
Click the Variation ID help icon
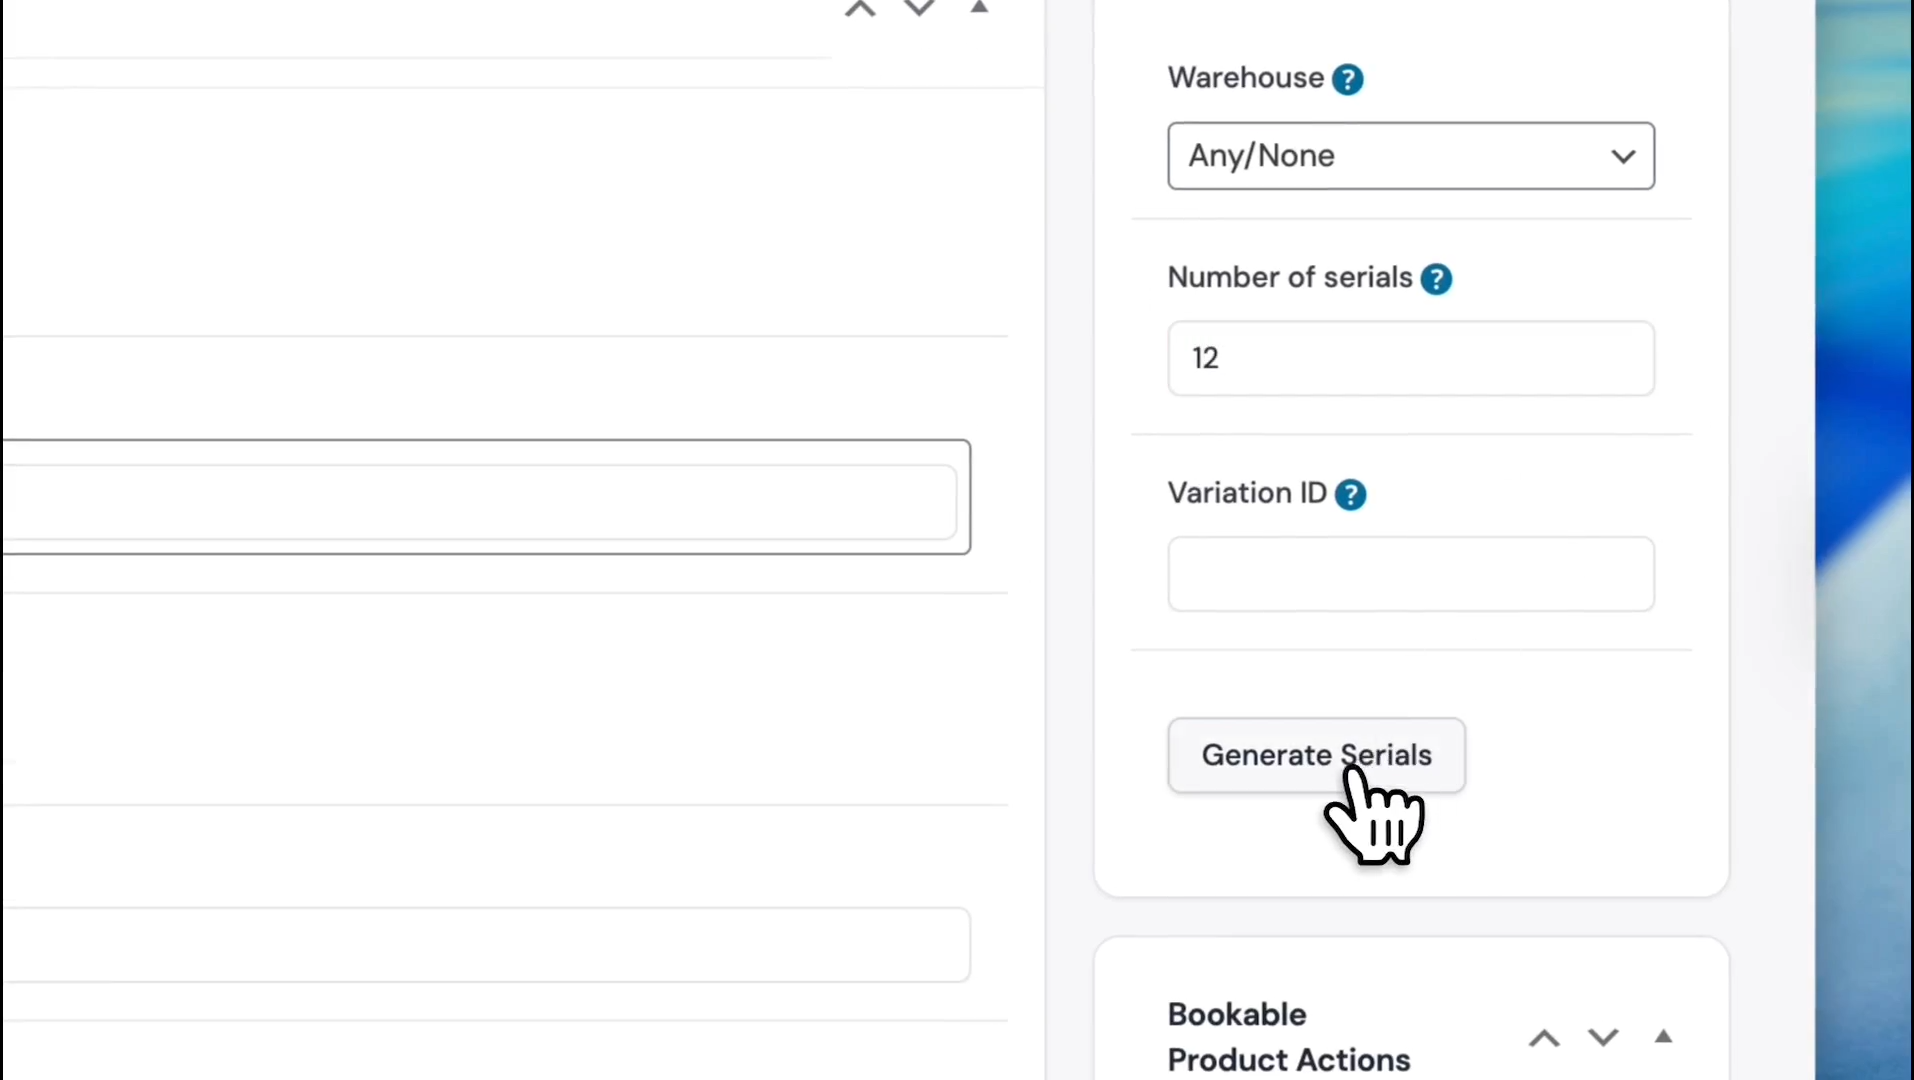coord(1350,494)
